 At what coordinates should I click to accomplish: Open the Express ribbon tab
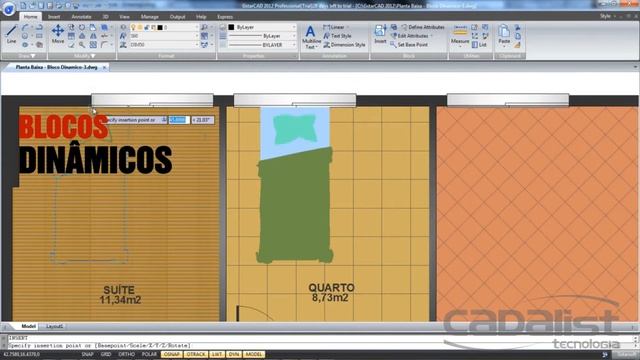point(225,17)
